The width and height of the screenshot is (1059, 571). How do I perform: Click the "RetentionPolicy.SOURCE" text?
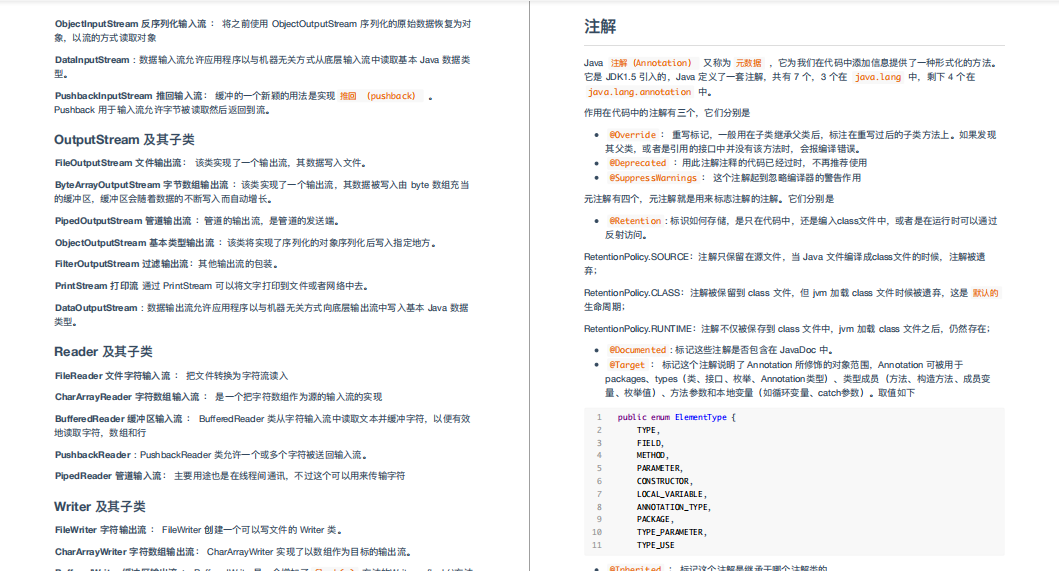pos(638,257)
